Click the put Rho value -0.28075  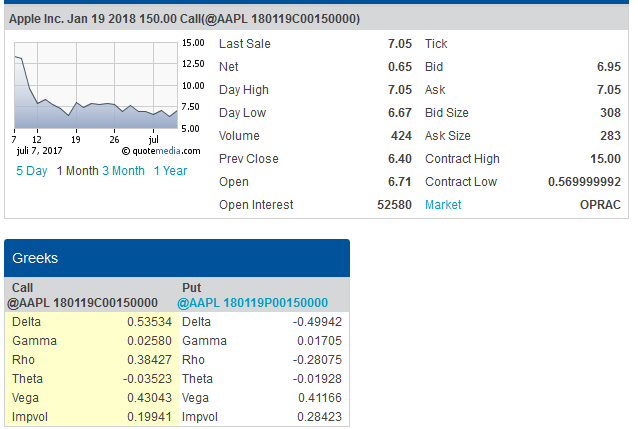click(x=317, y=360)
